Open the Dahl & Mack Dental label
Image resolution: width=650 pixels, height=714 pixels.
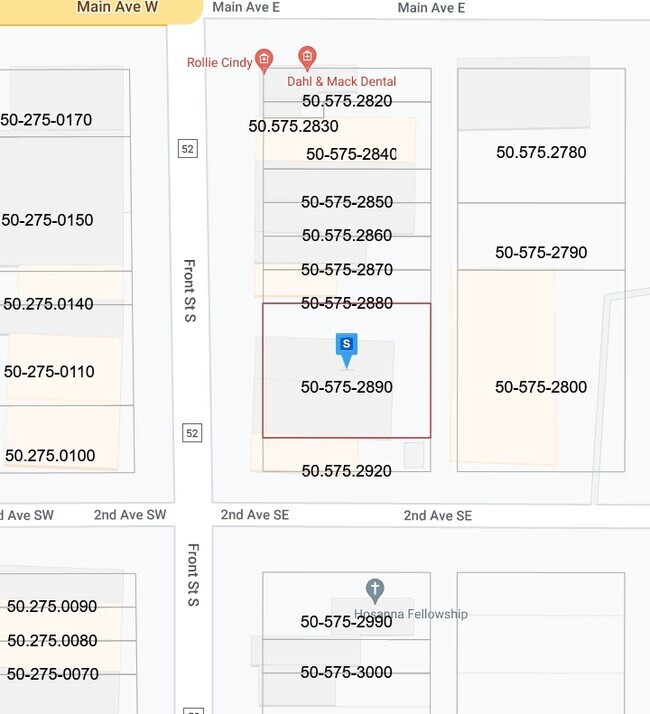341,81
